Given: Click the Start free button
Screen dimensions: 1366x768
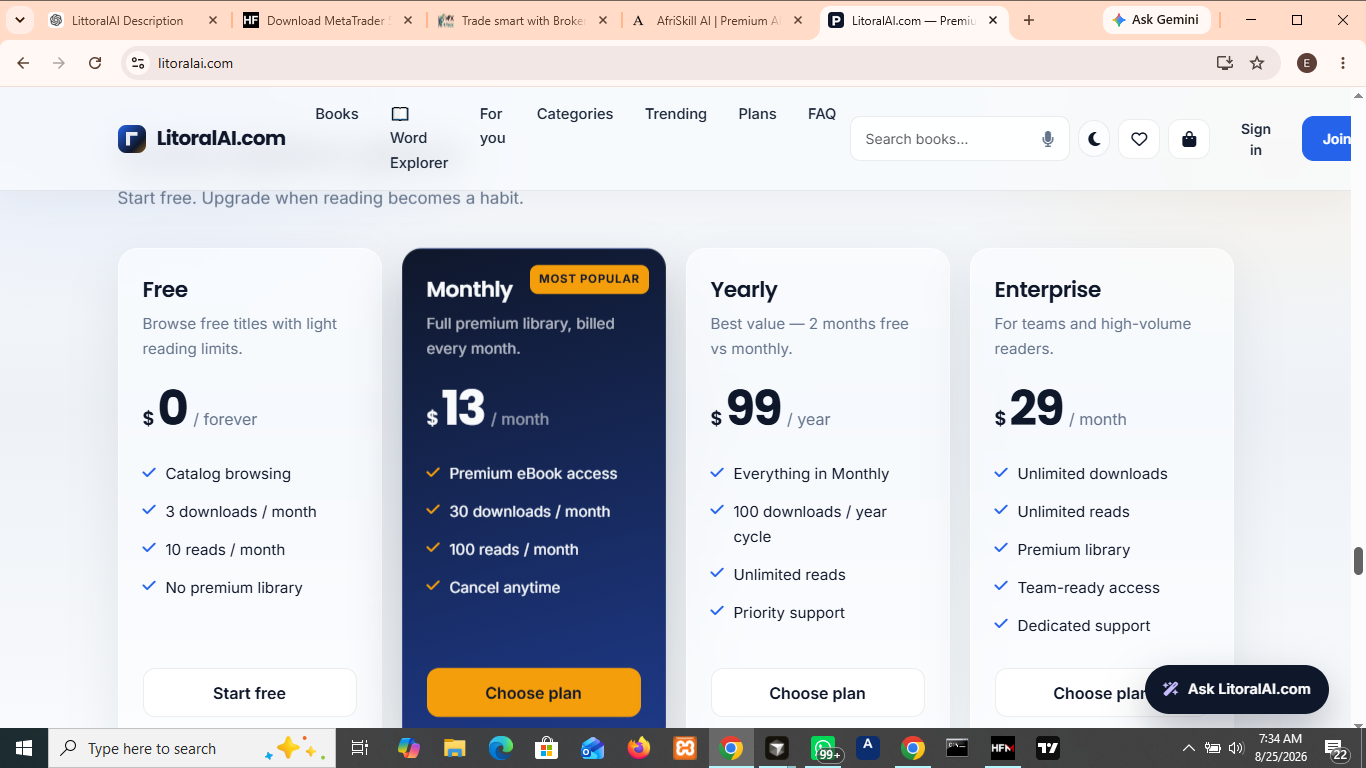Looking at the screenshot, I should pyautogui.click(x=250, y=693).
